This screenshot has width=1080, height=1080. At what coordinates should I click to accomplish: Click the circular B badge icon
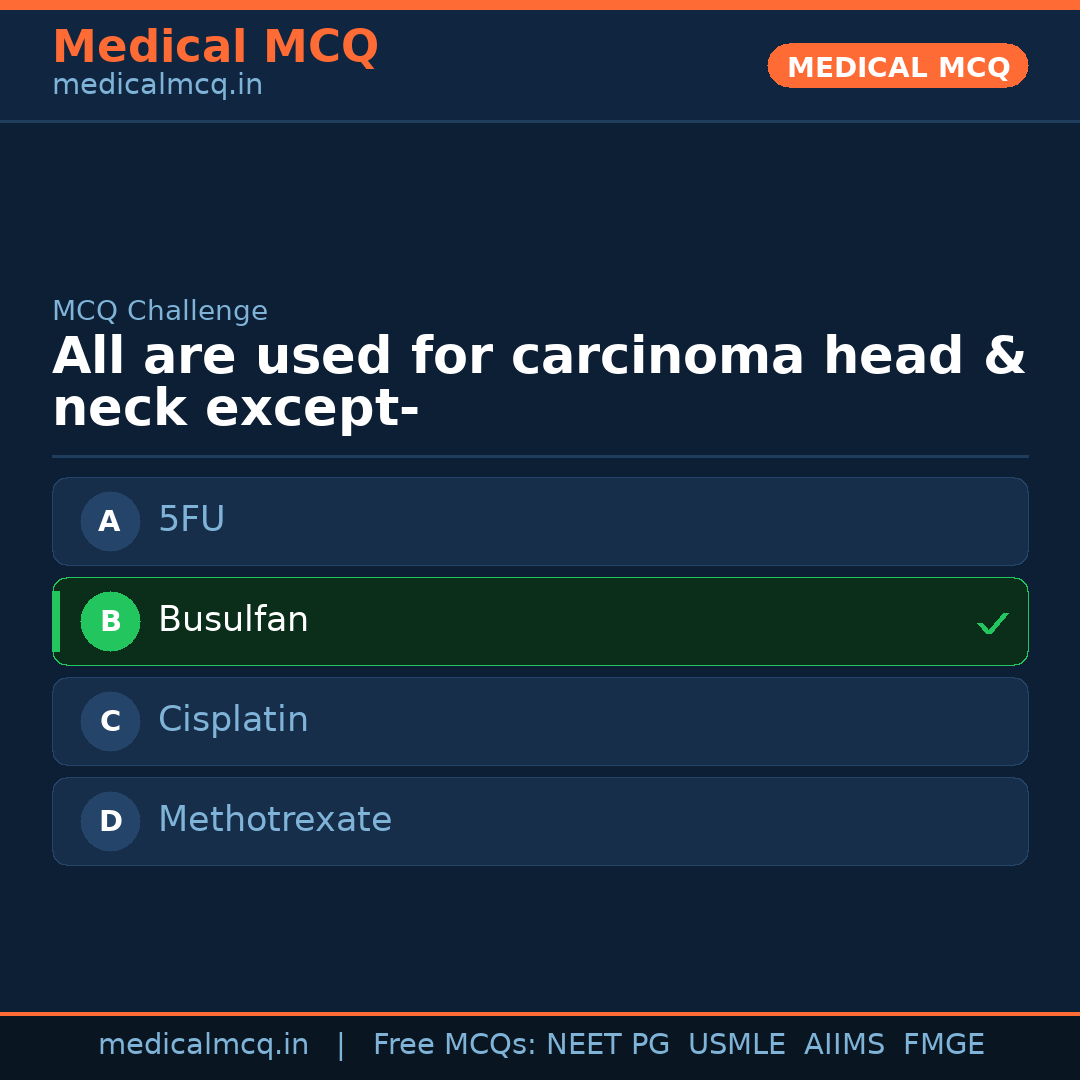coord(110,621)
